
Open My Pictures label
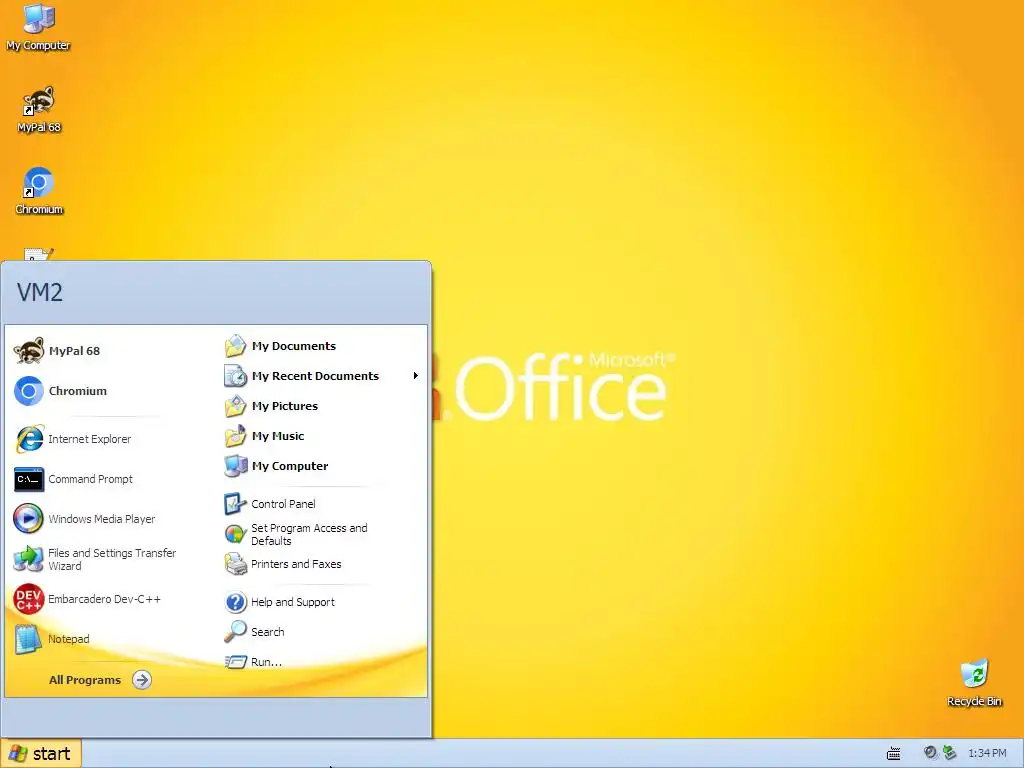tap(285, 406)
